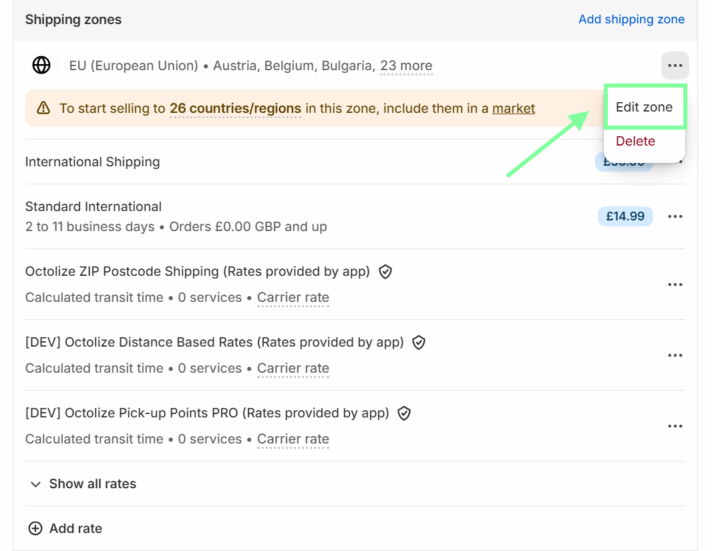Viewport: 712px width, 551px height.
Task: Open the EU zone three-dot menu
Action: [675, 66]
